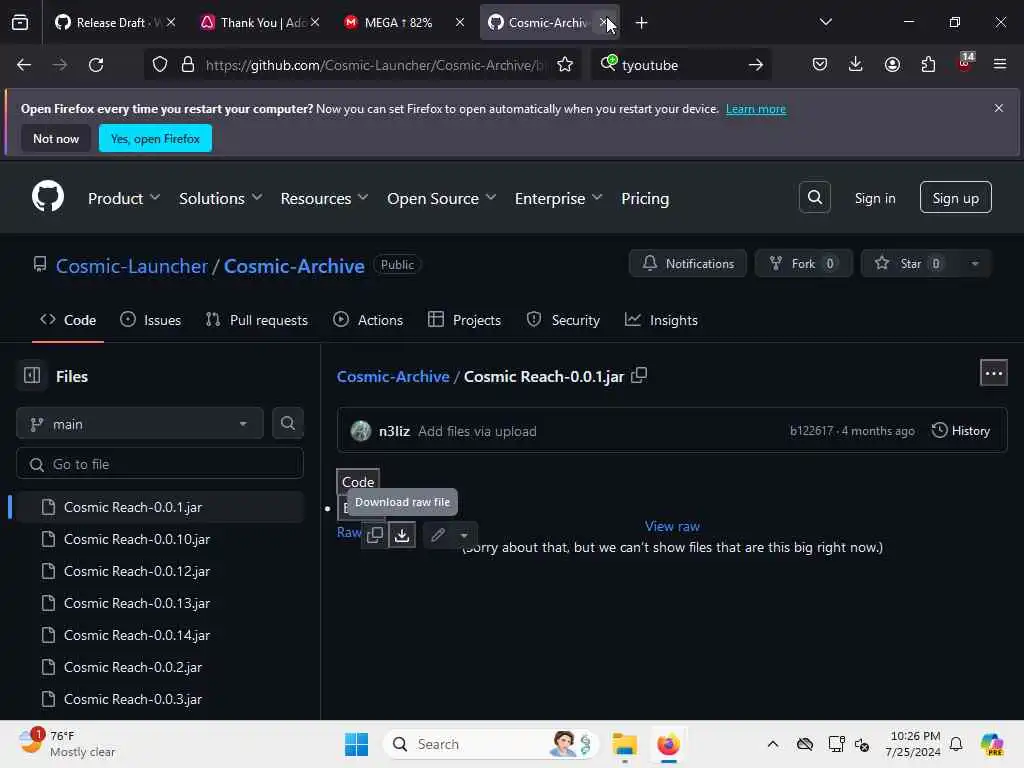Collapse the Files side panel icon
This screenshot has width=1024, height=768.
point(32,376)
